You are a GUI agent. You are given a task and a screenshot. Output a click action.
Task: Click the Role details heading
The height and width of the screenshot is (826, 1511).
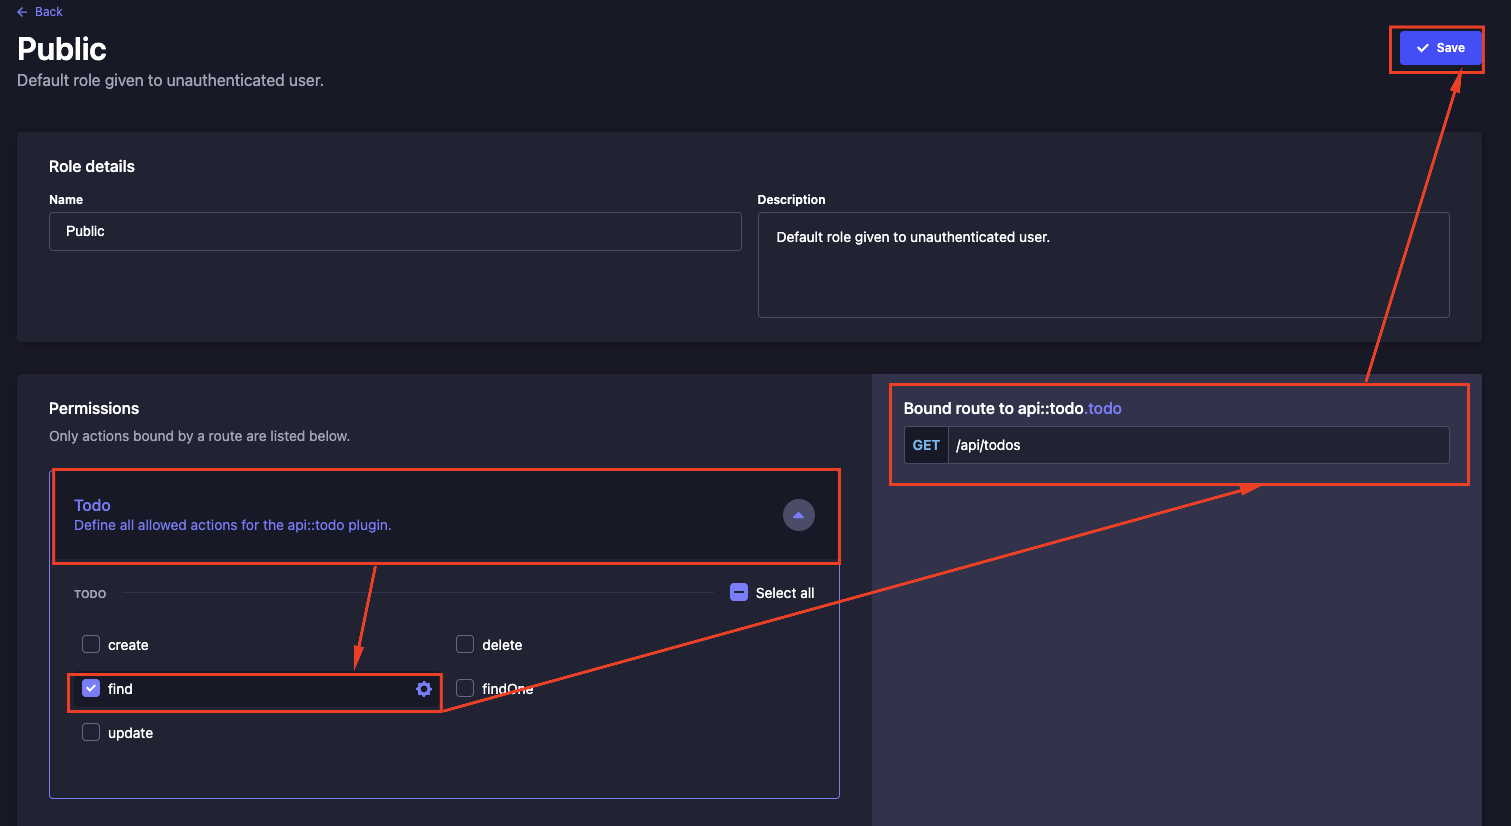tap(92, 166)
